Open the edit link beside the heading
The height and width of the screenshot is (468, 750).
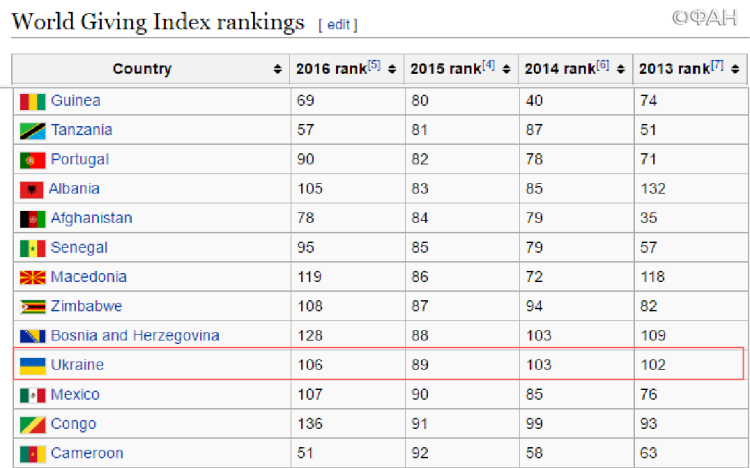point(337,24)
